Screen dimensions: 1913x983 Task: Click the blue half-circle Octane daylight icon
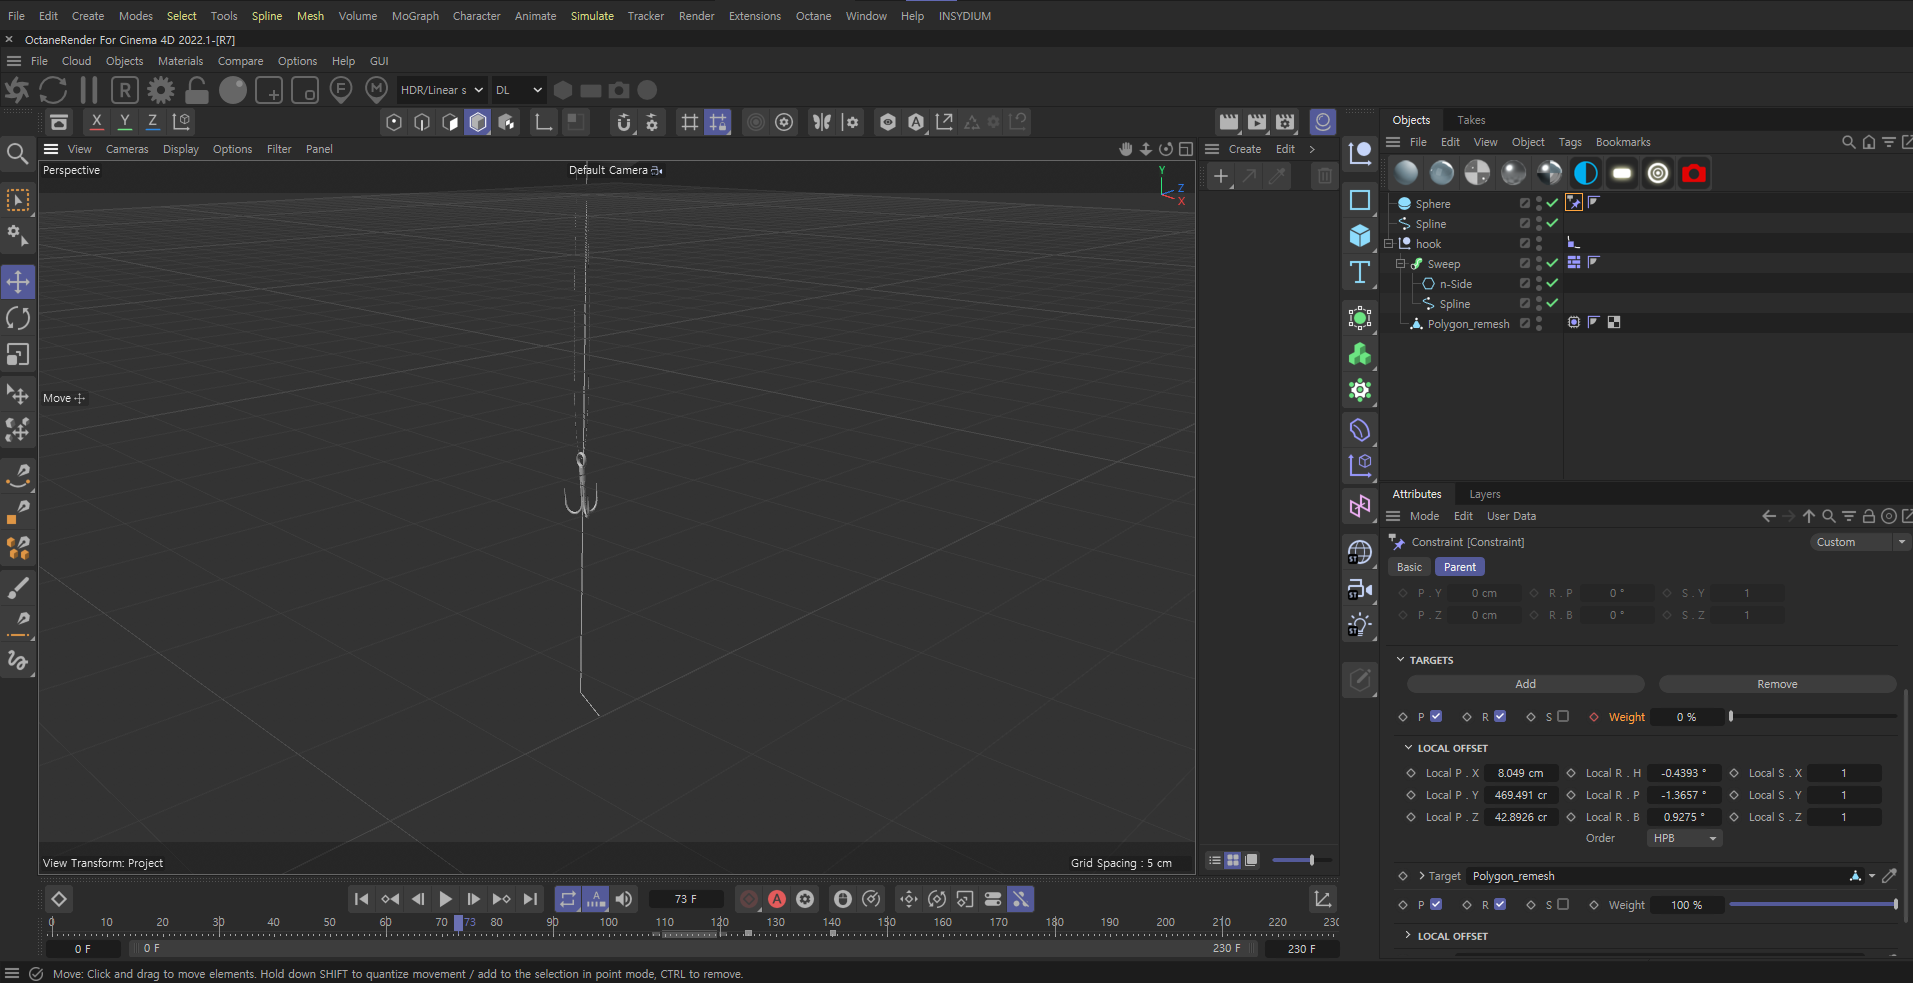point(1586,173)
